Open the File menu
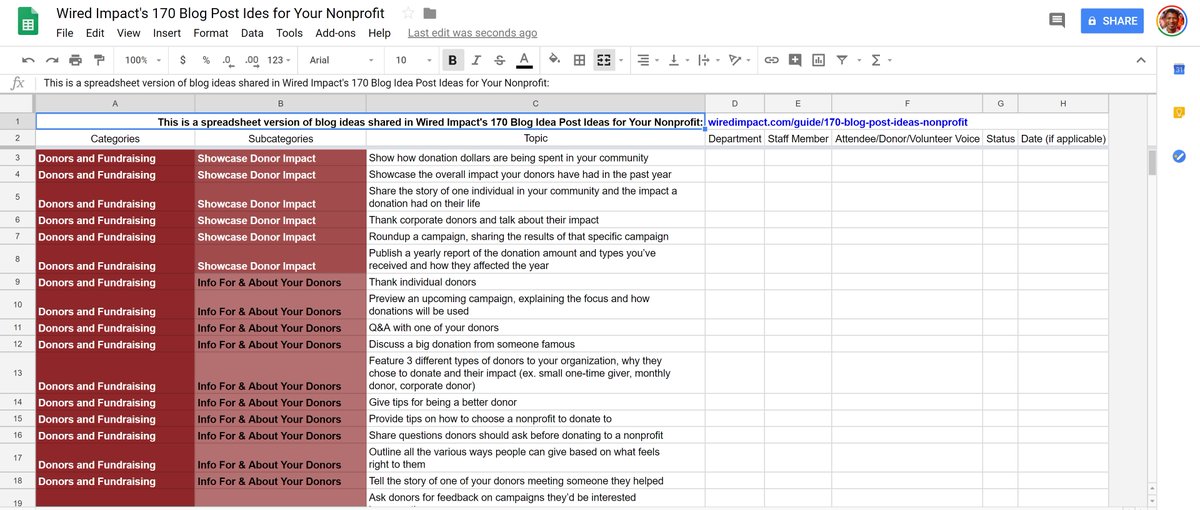 tap(65, 33)
